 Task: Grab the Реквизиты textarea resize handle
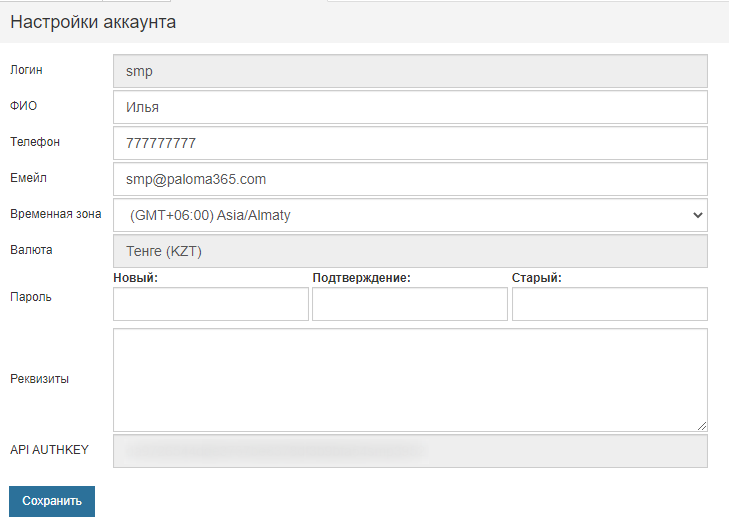coord(702,425)
